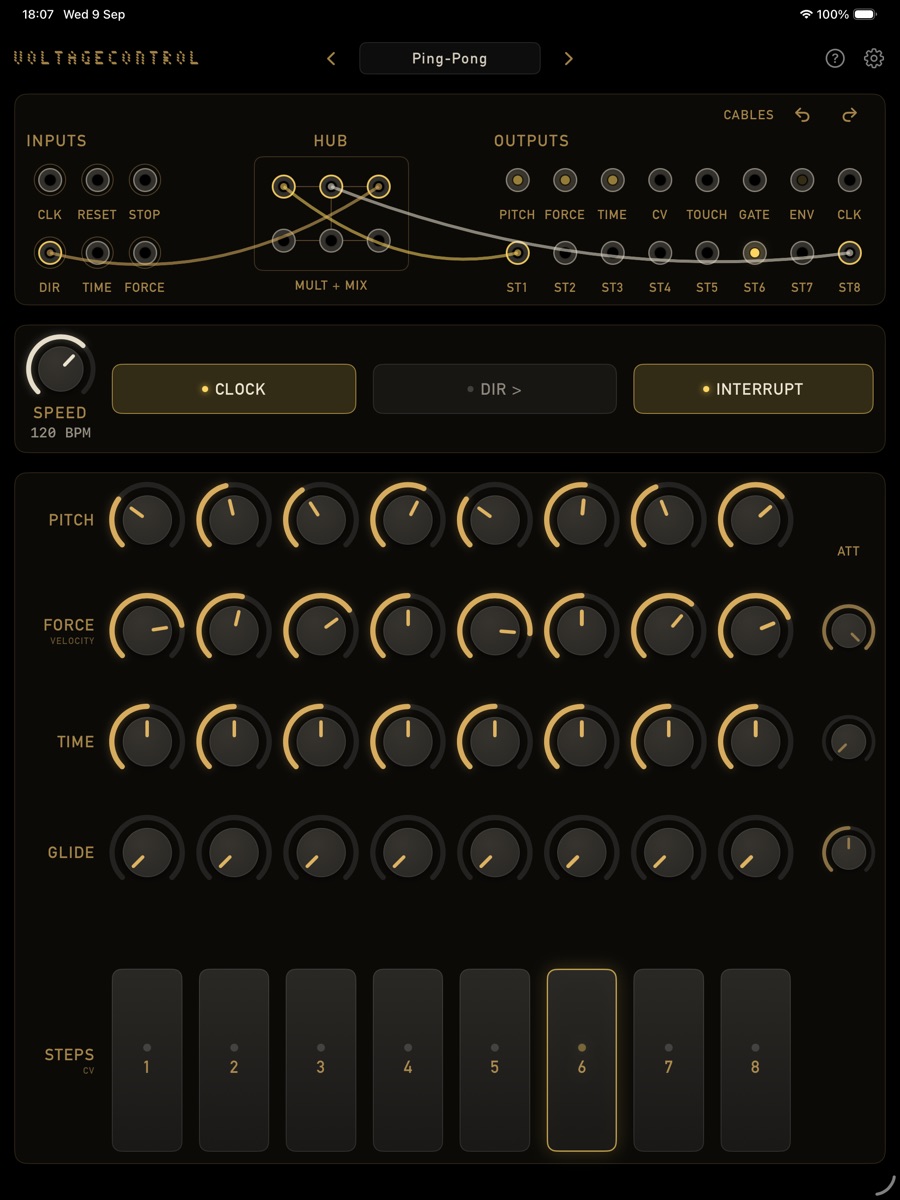Image resolution: width=900 pixels, height=1200 pixels.
Task: Activate step 4 pad
Action: tap(408, 1060)
